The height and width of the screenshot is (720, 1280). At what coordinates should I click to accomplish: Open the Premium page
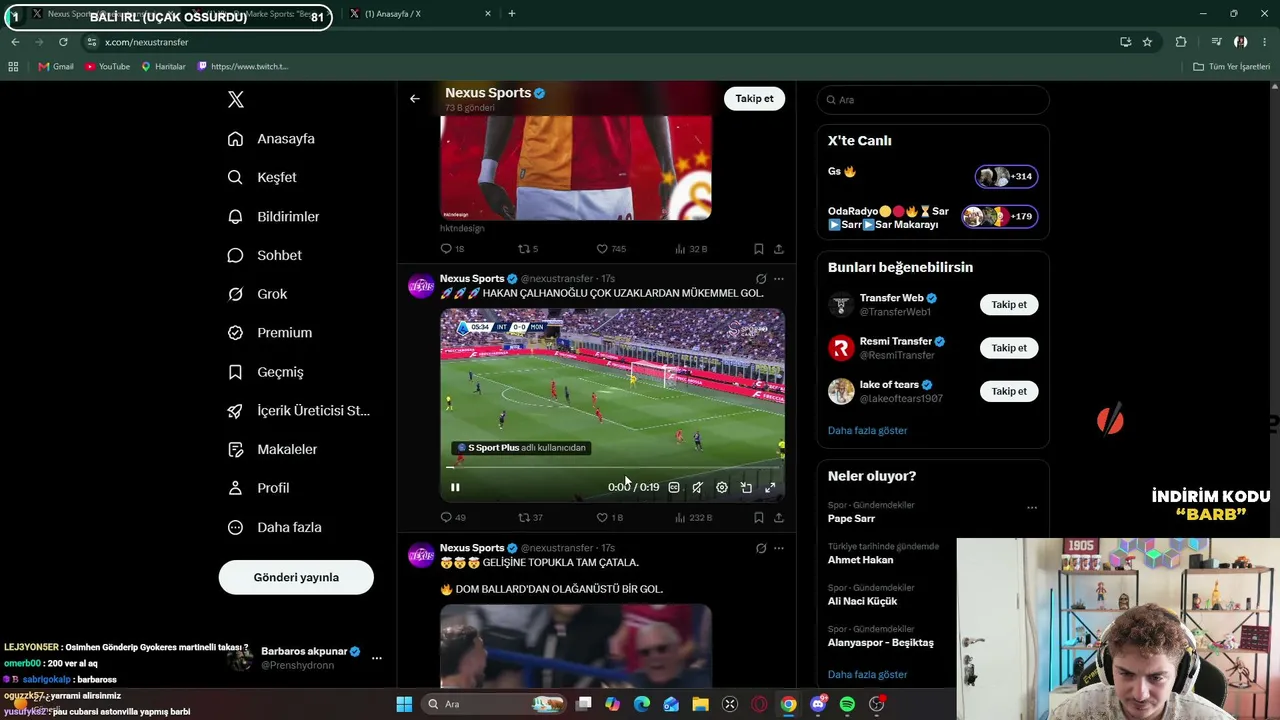click(x=270, y=332)
